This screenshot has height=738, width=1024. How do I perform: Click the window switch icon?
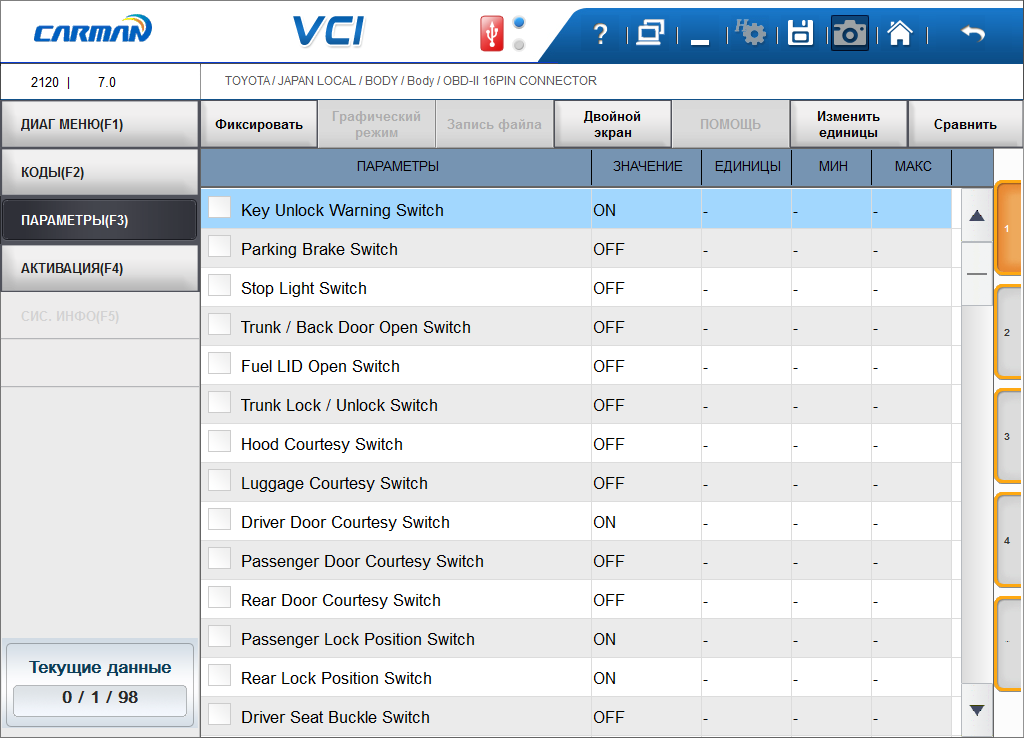point(650,33)
